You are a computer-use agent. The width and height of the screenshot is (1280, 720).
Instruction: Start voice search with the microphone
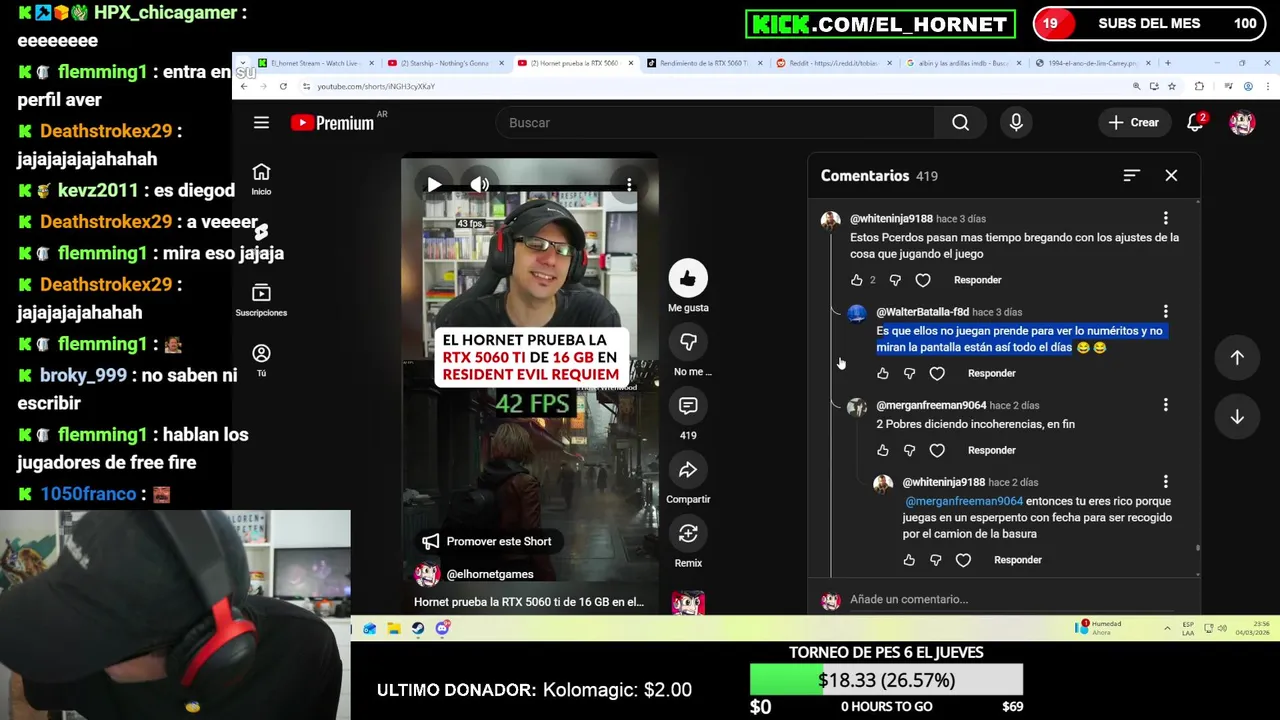coord(1016,122)
